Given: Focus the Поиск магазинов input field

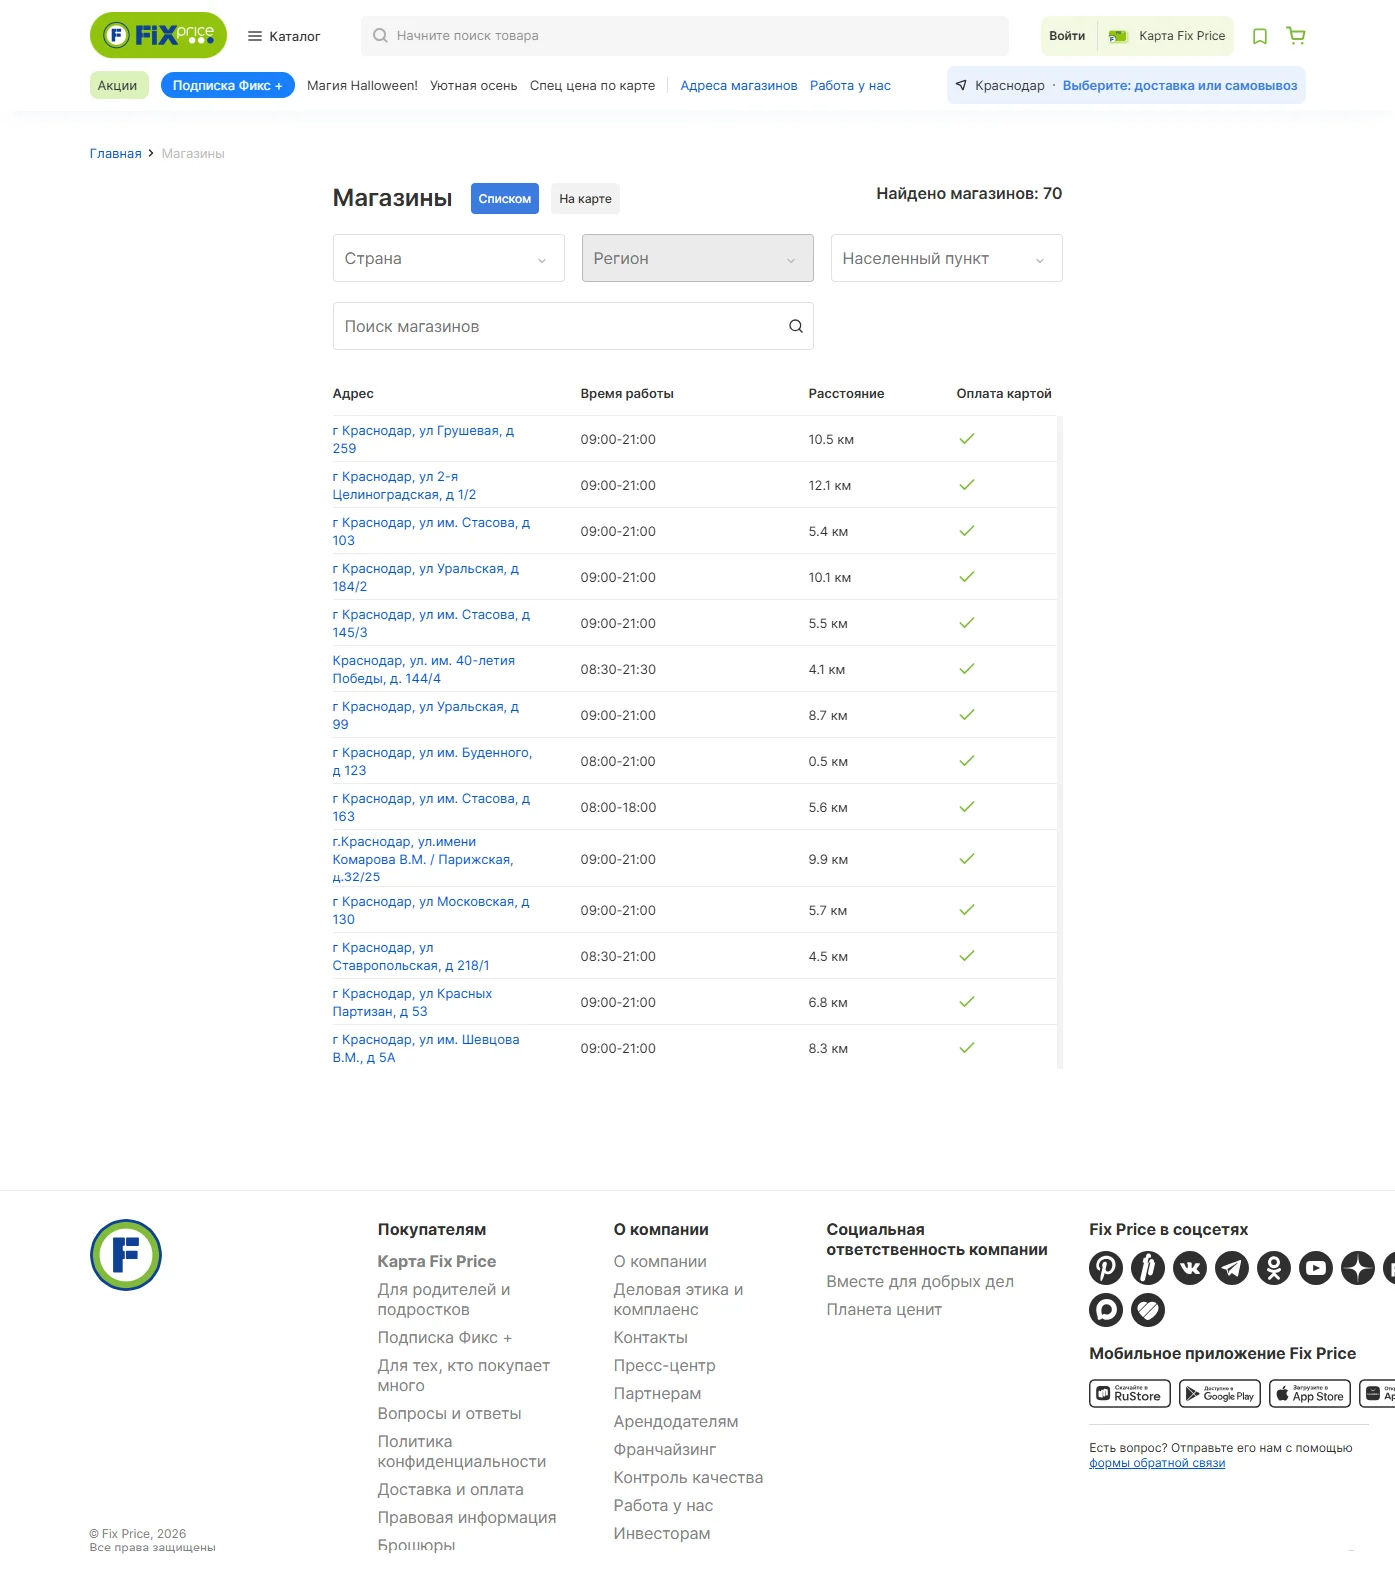Looking at the screenshot, I should pos(573,326).
